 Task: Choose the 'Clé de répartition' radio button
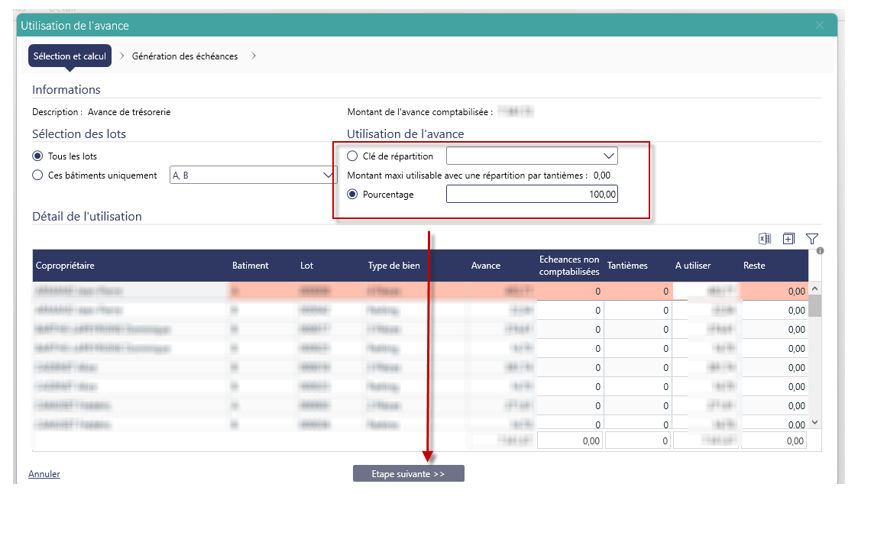click(352, 156)
